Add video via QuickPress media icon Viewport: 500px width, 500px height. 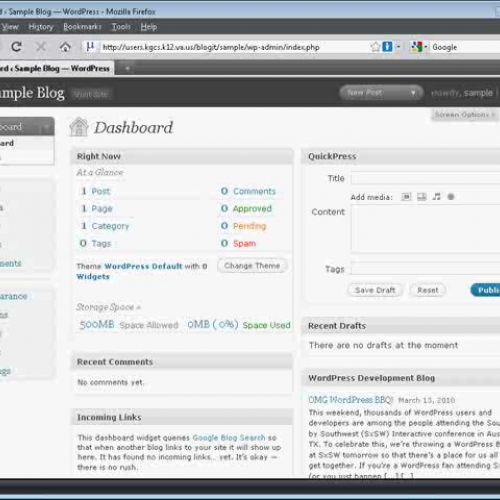coord(422,197)
